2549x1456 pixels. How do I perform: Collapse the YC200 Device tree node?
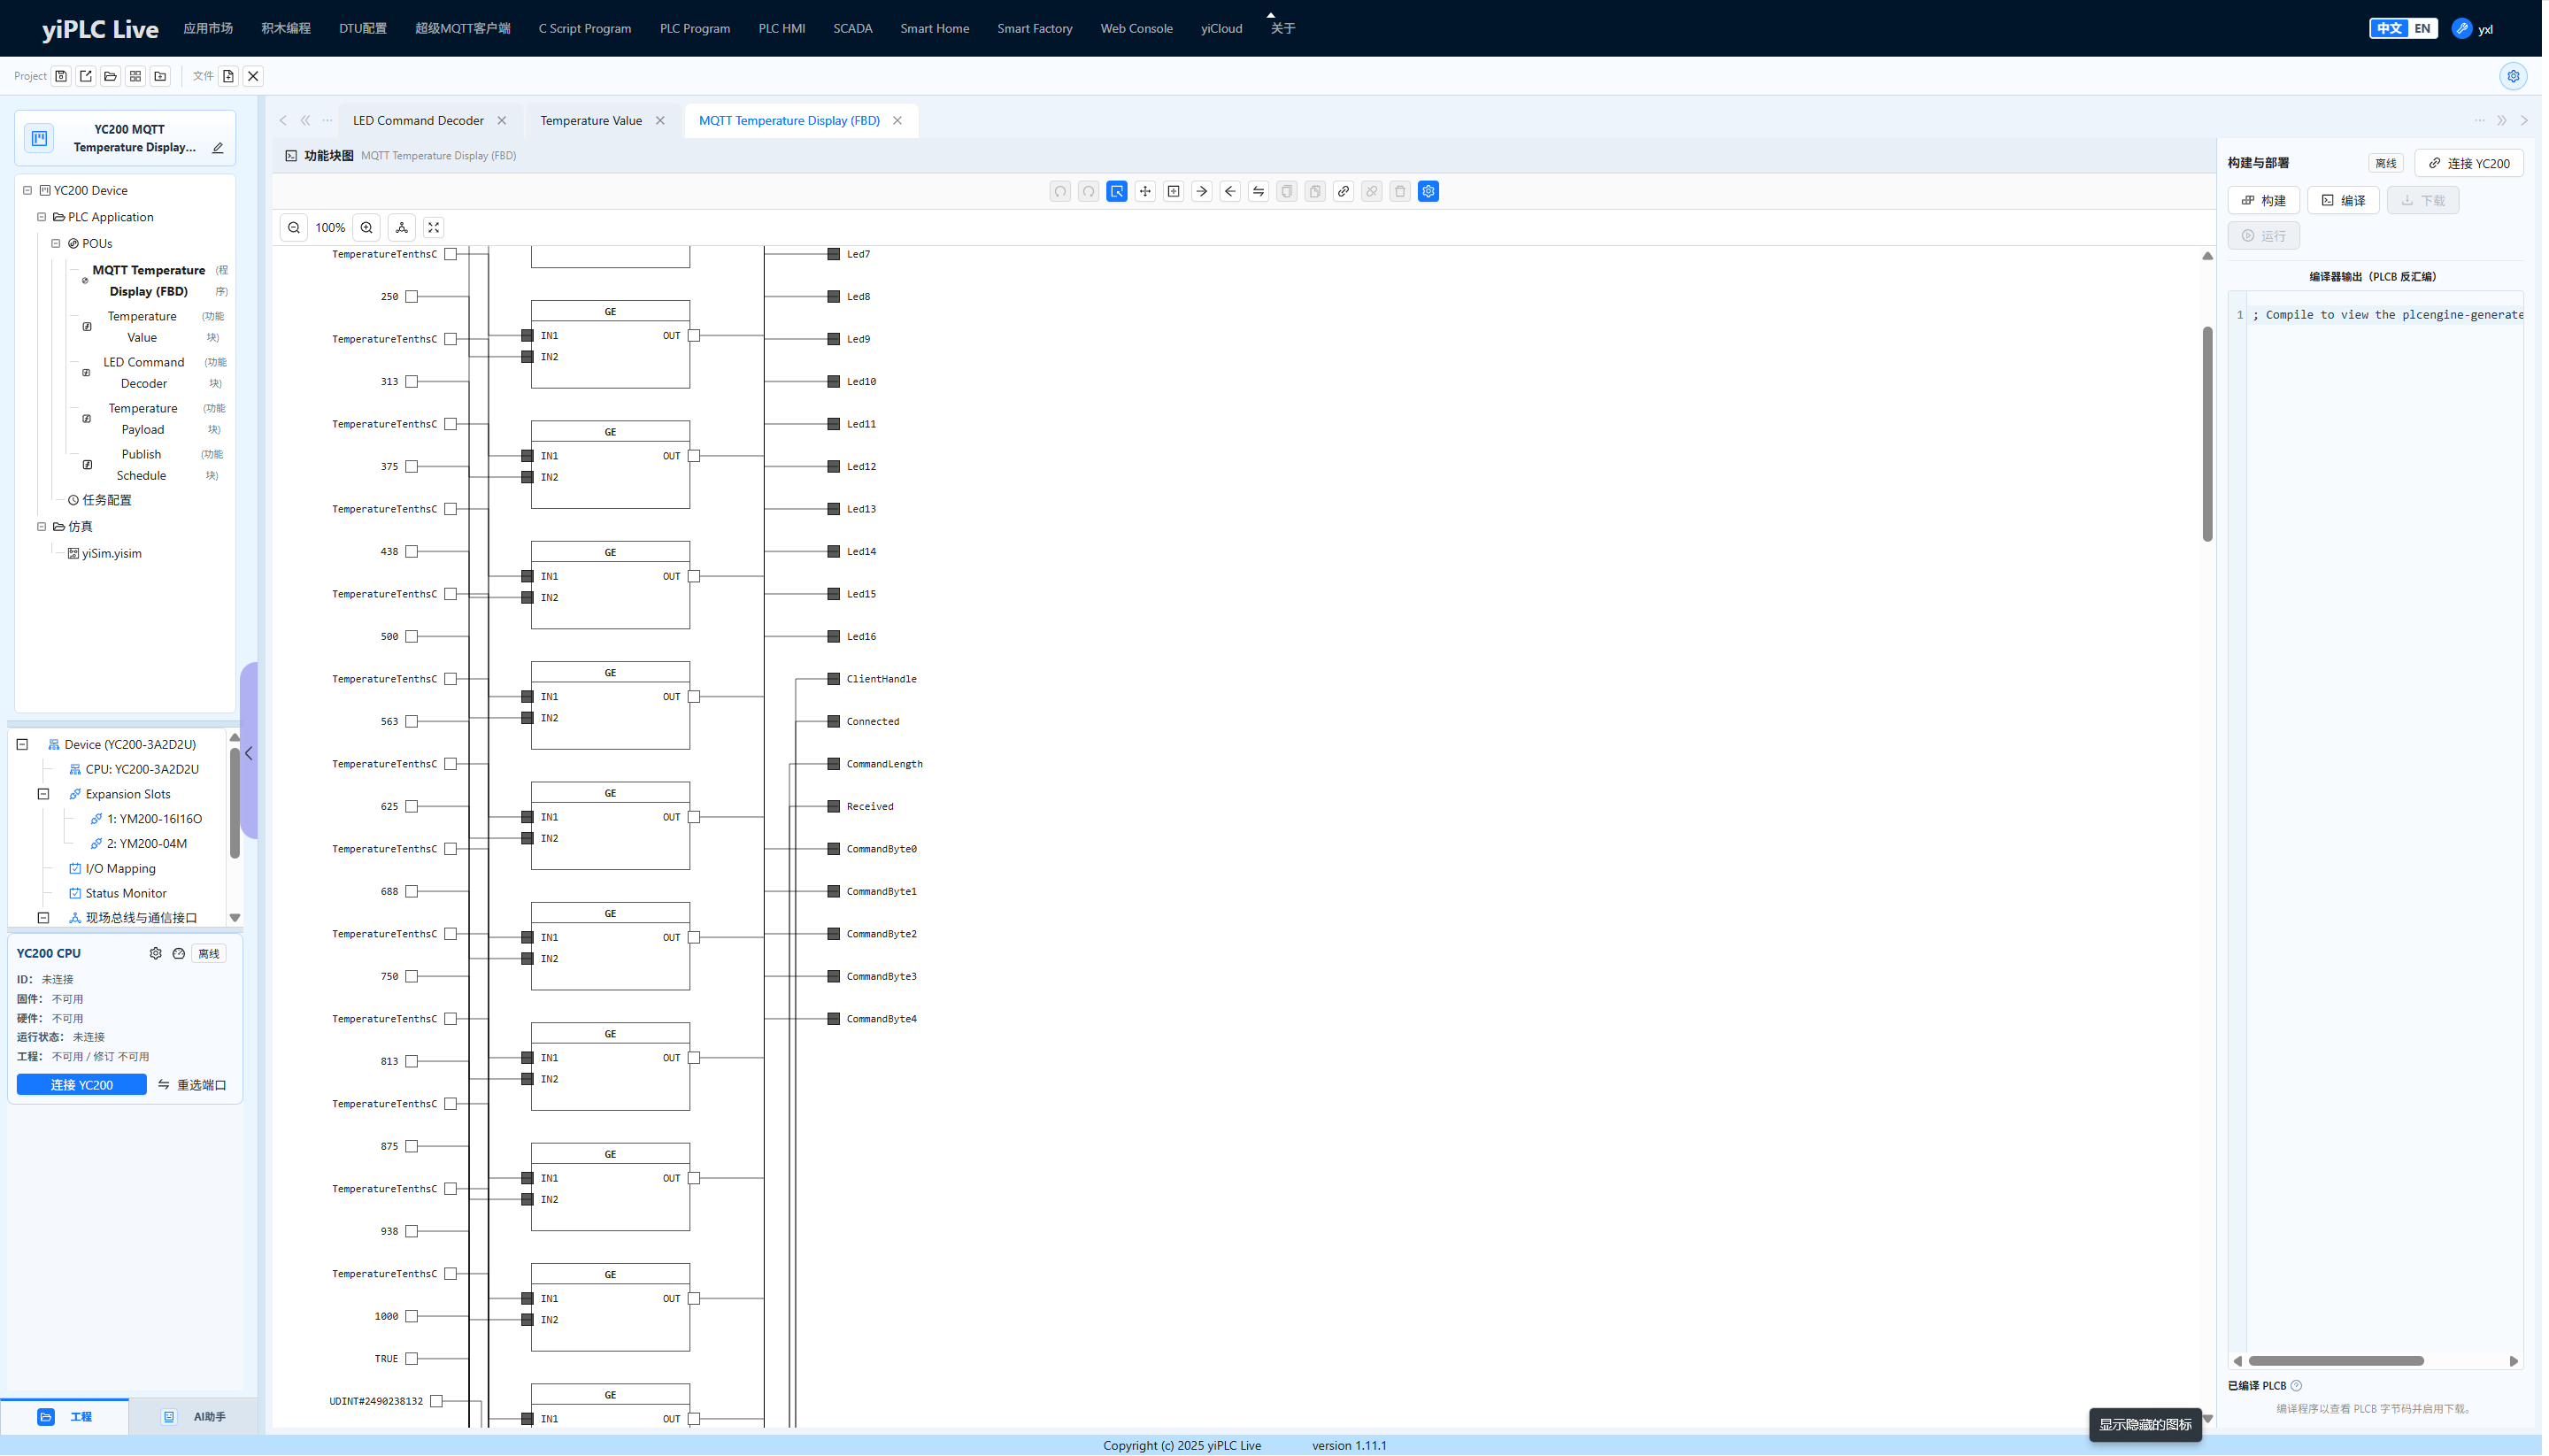click(28, 190)
